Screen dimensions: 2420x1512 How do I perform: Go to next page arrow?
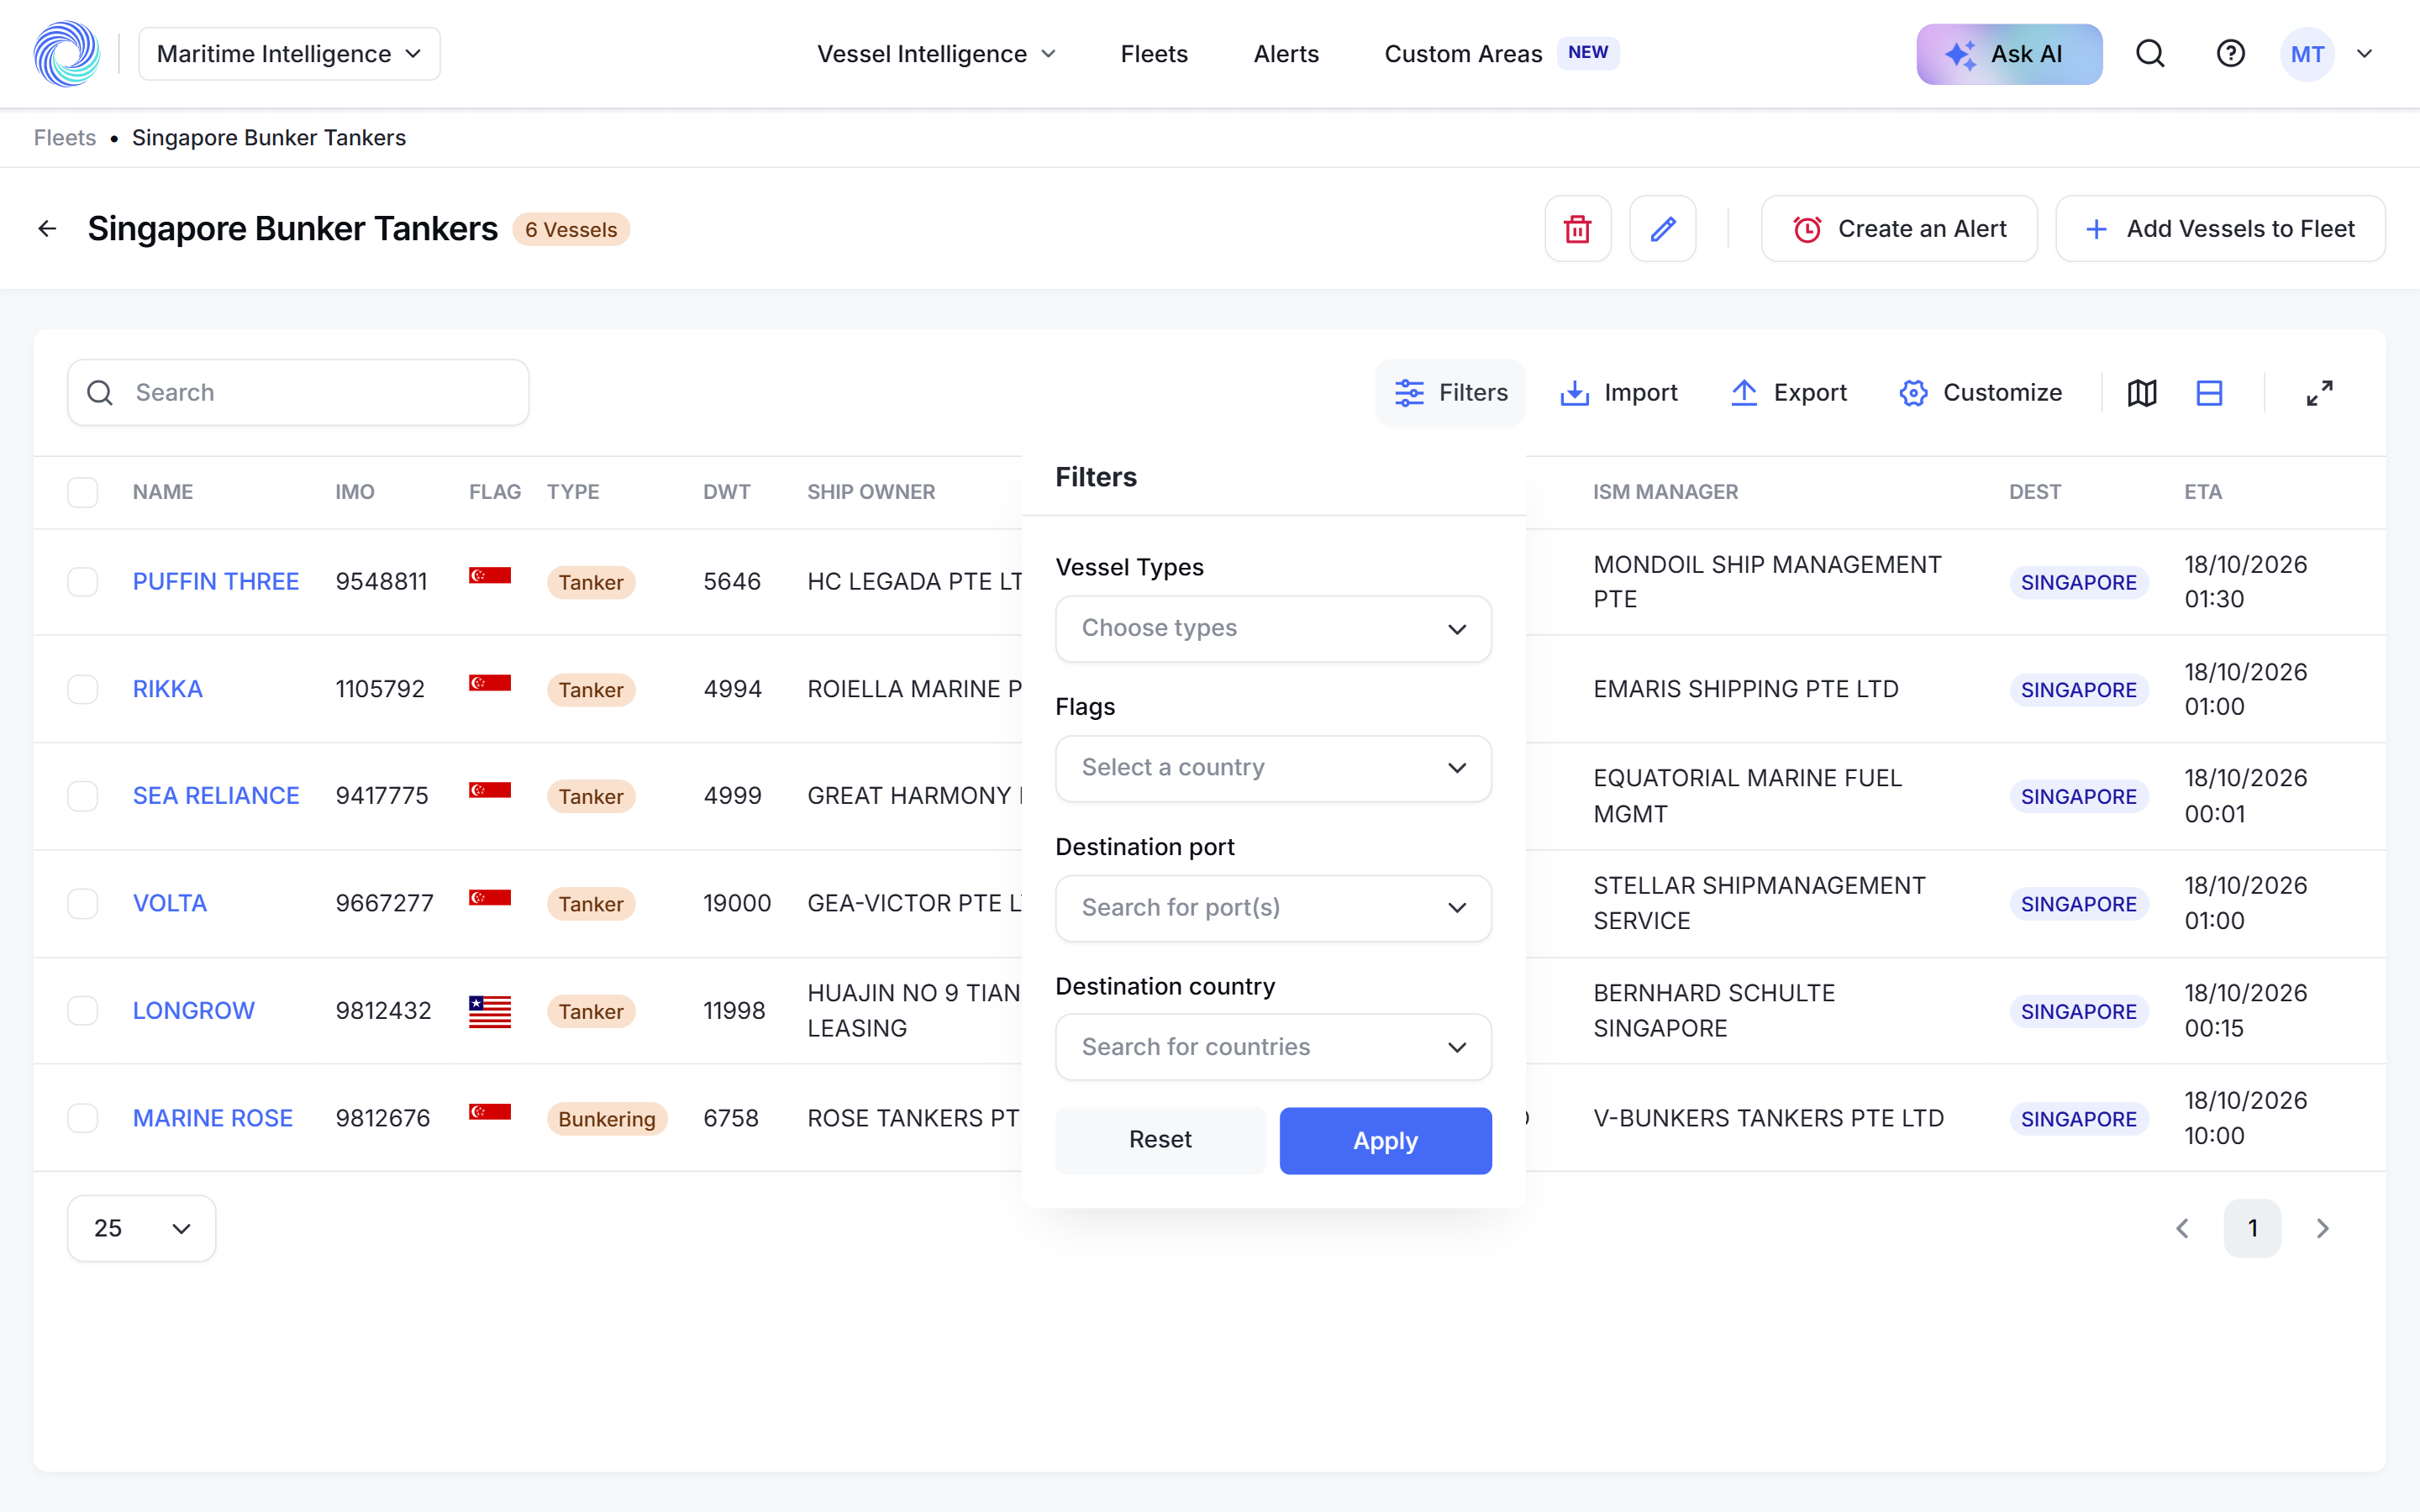[2322, 1228]
